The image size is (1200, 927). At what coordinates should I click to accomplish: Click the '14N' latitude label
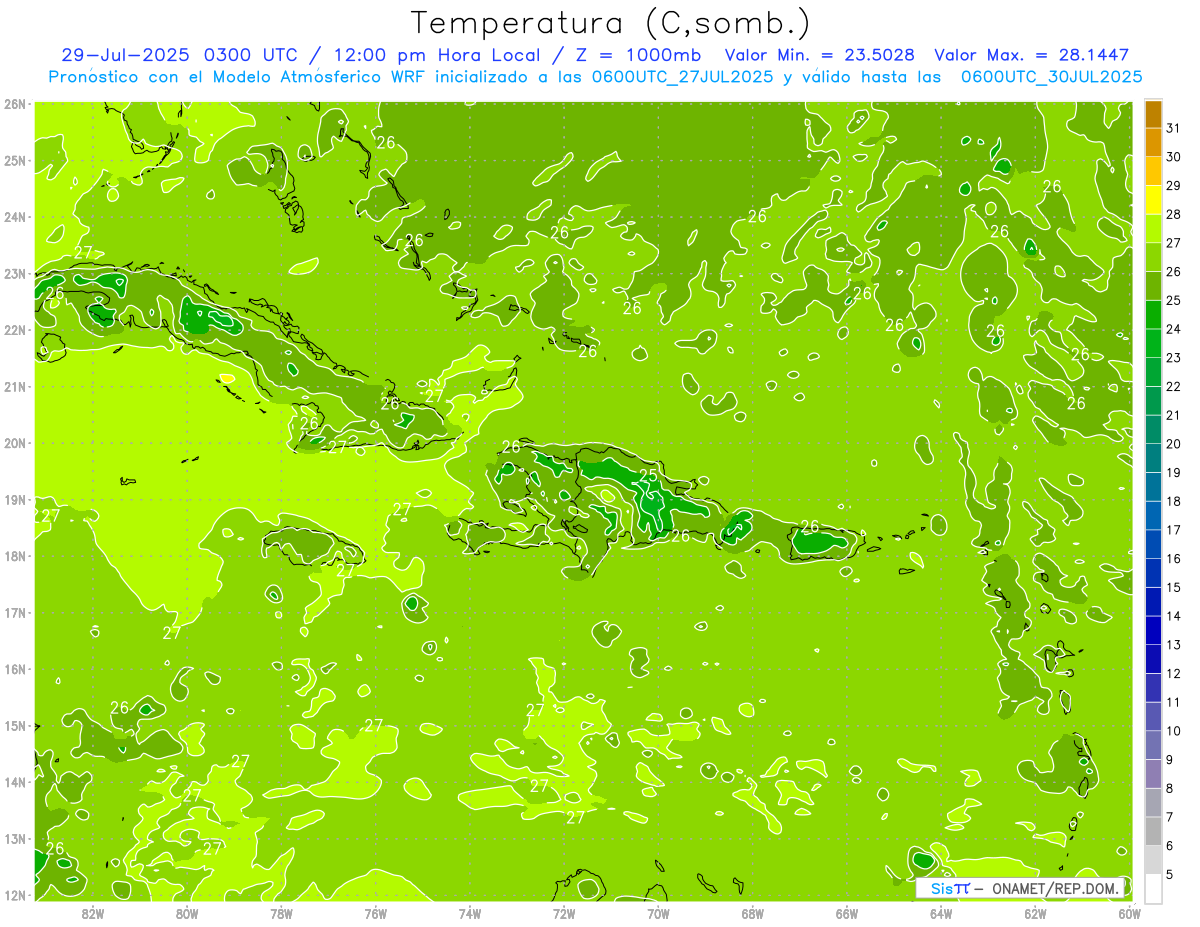[x=15, y=782]
